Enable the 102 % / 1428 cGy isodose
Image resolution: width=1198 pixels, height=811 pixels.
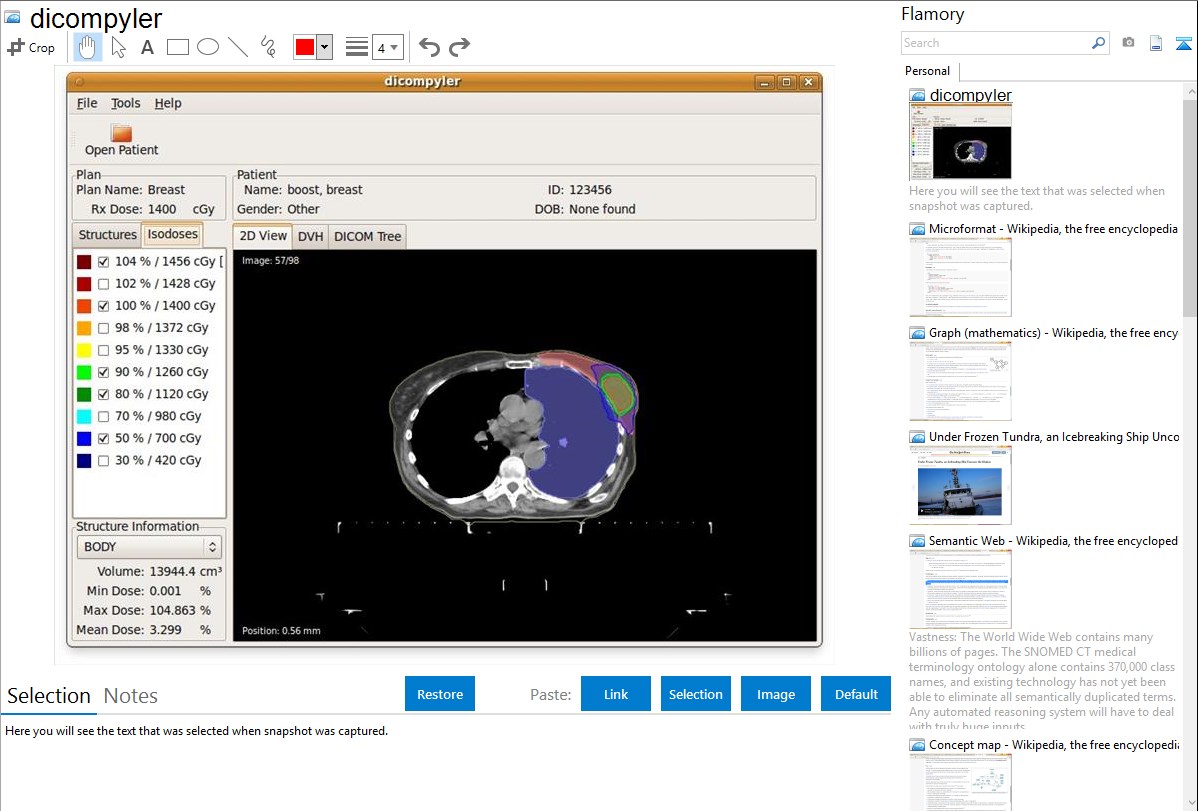[x=104, y=284]
